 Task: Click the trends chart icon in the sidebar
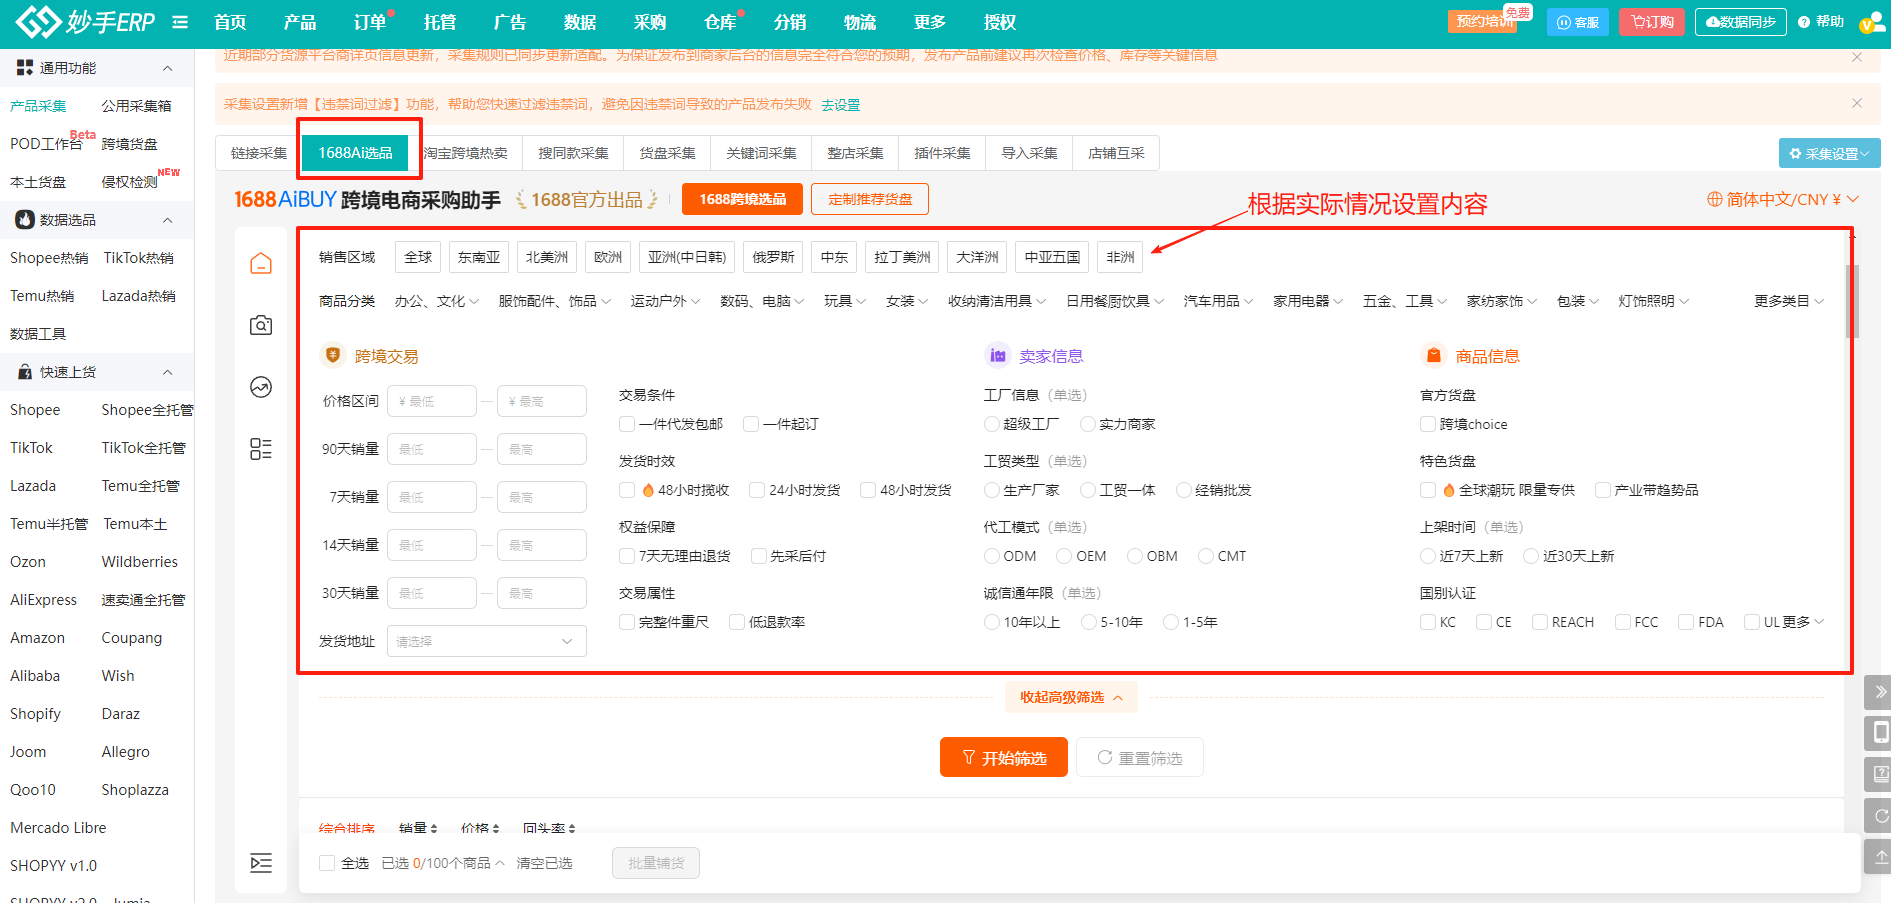261,388
